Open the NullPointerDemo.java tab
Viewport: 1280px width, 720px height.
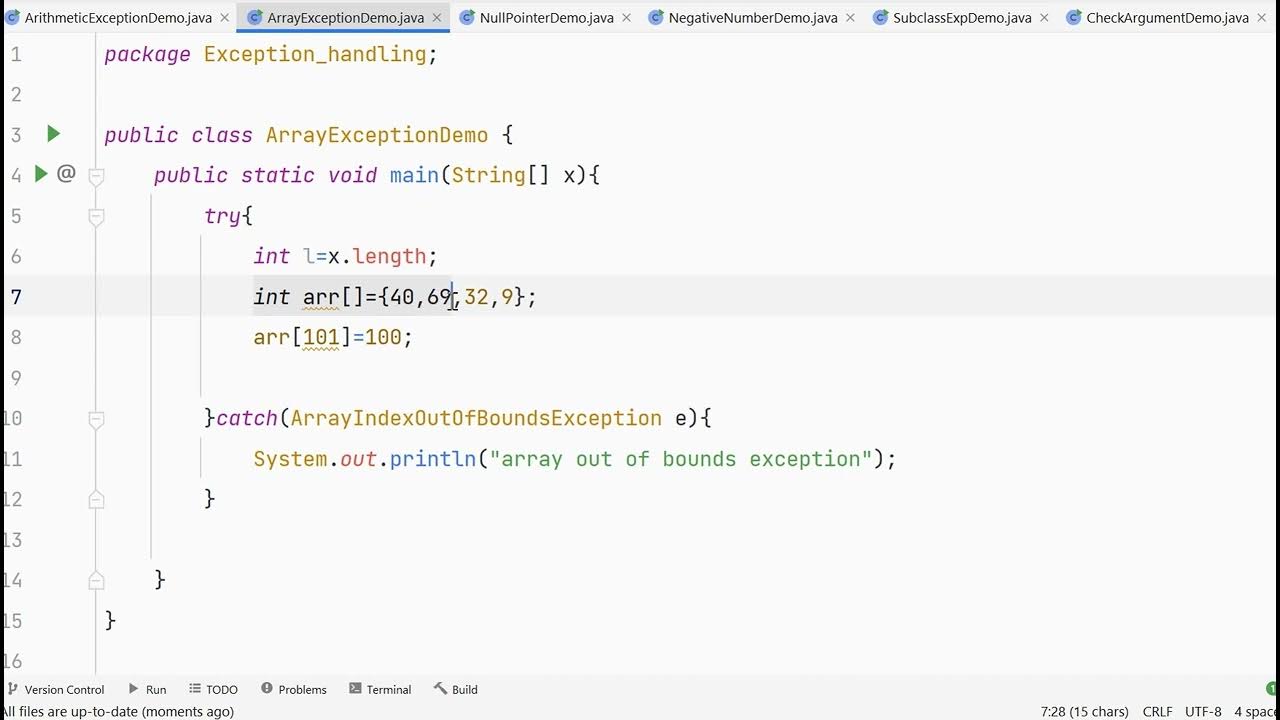[x=546, y=18]
